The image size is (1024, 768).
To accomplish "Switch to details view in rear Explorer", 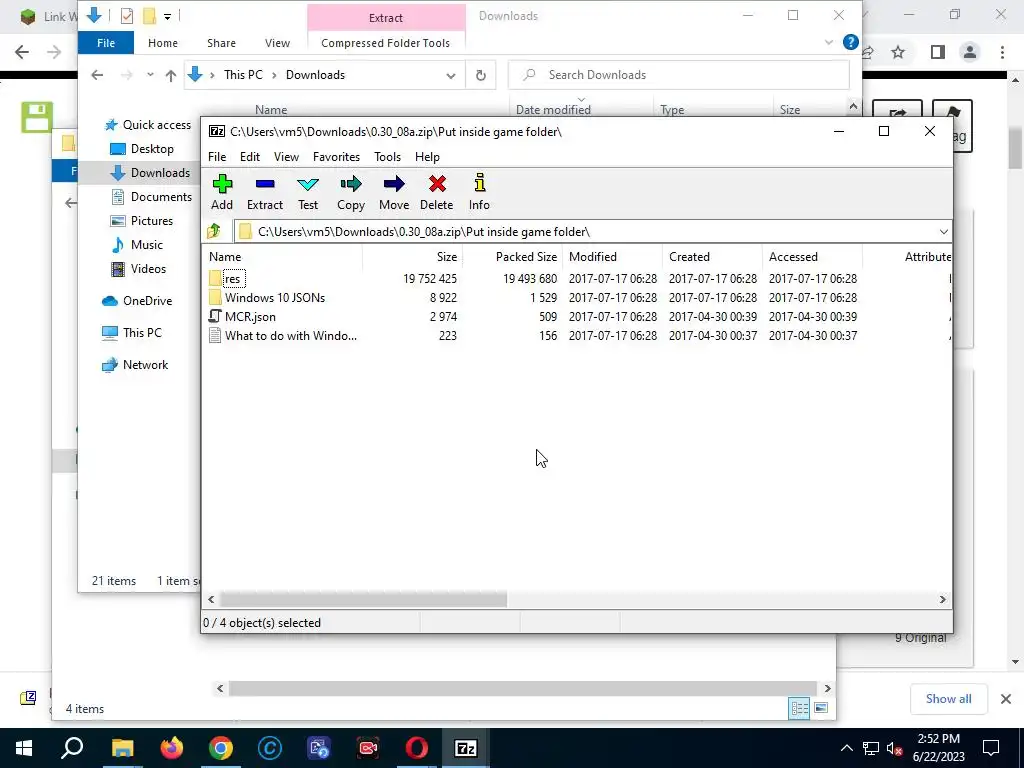I will 799,709.
